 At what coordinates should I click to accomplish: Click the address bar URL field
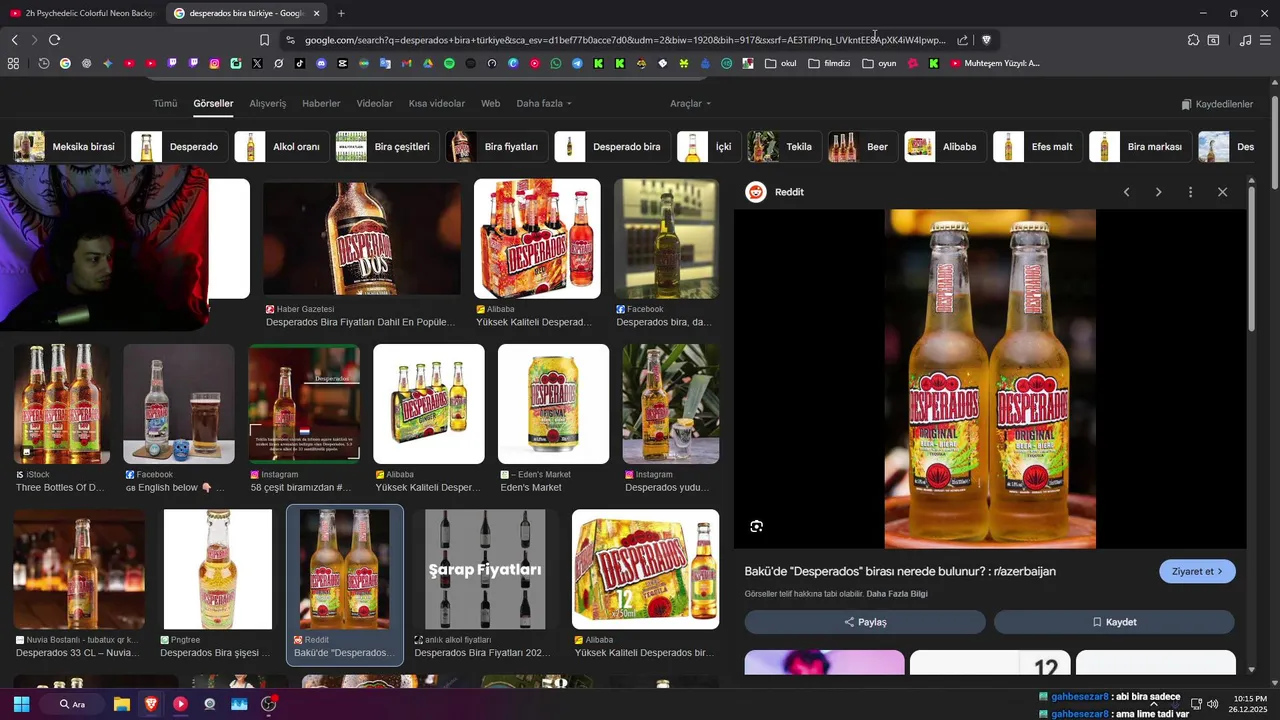point(625,40)
